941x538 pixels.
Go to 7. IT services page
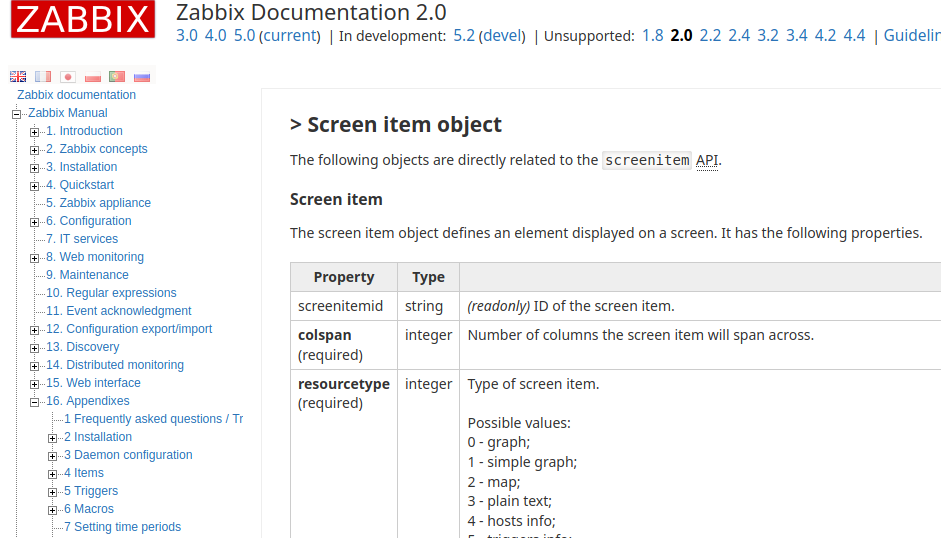[82, 239]
